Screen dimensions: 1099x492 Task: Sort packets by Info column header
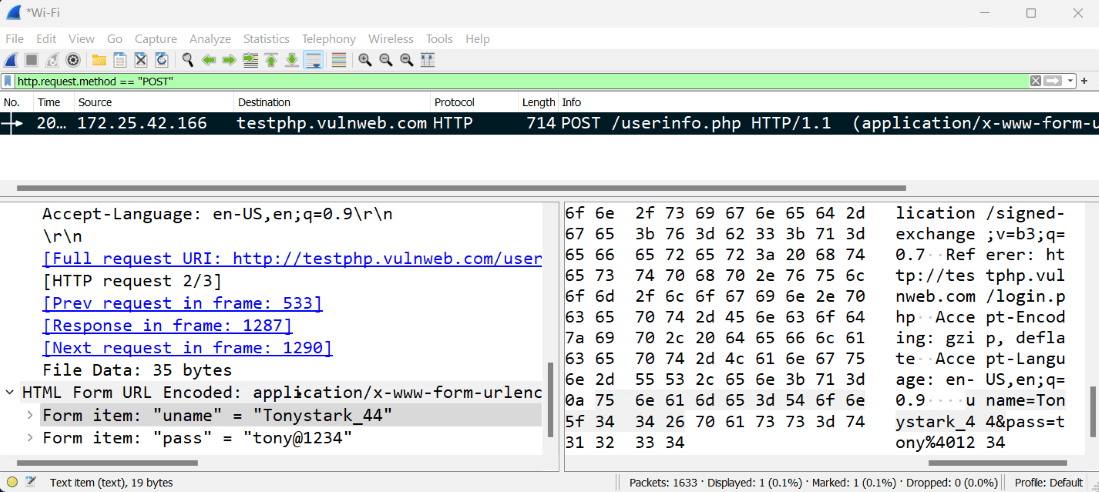[x=828, y=102]
